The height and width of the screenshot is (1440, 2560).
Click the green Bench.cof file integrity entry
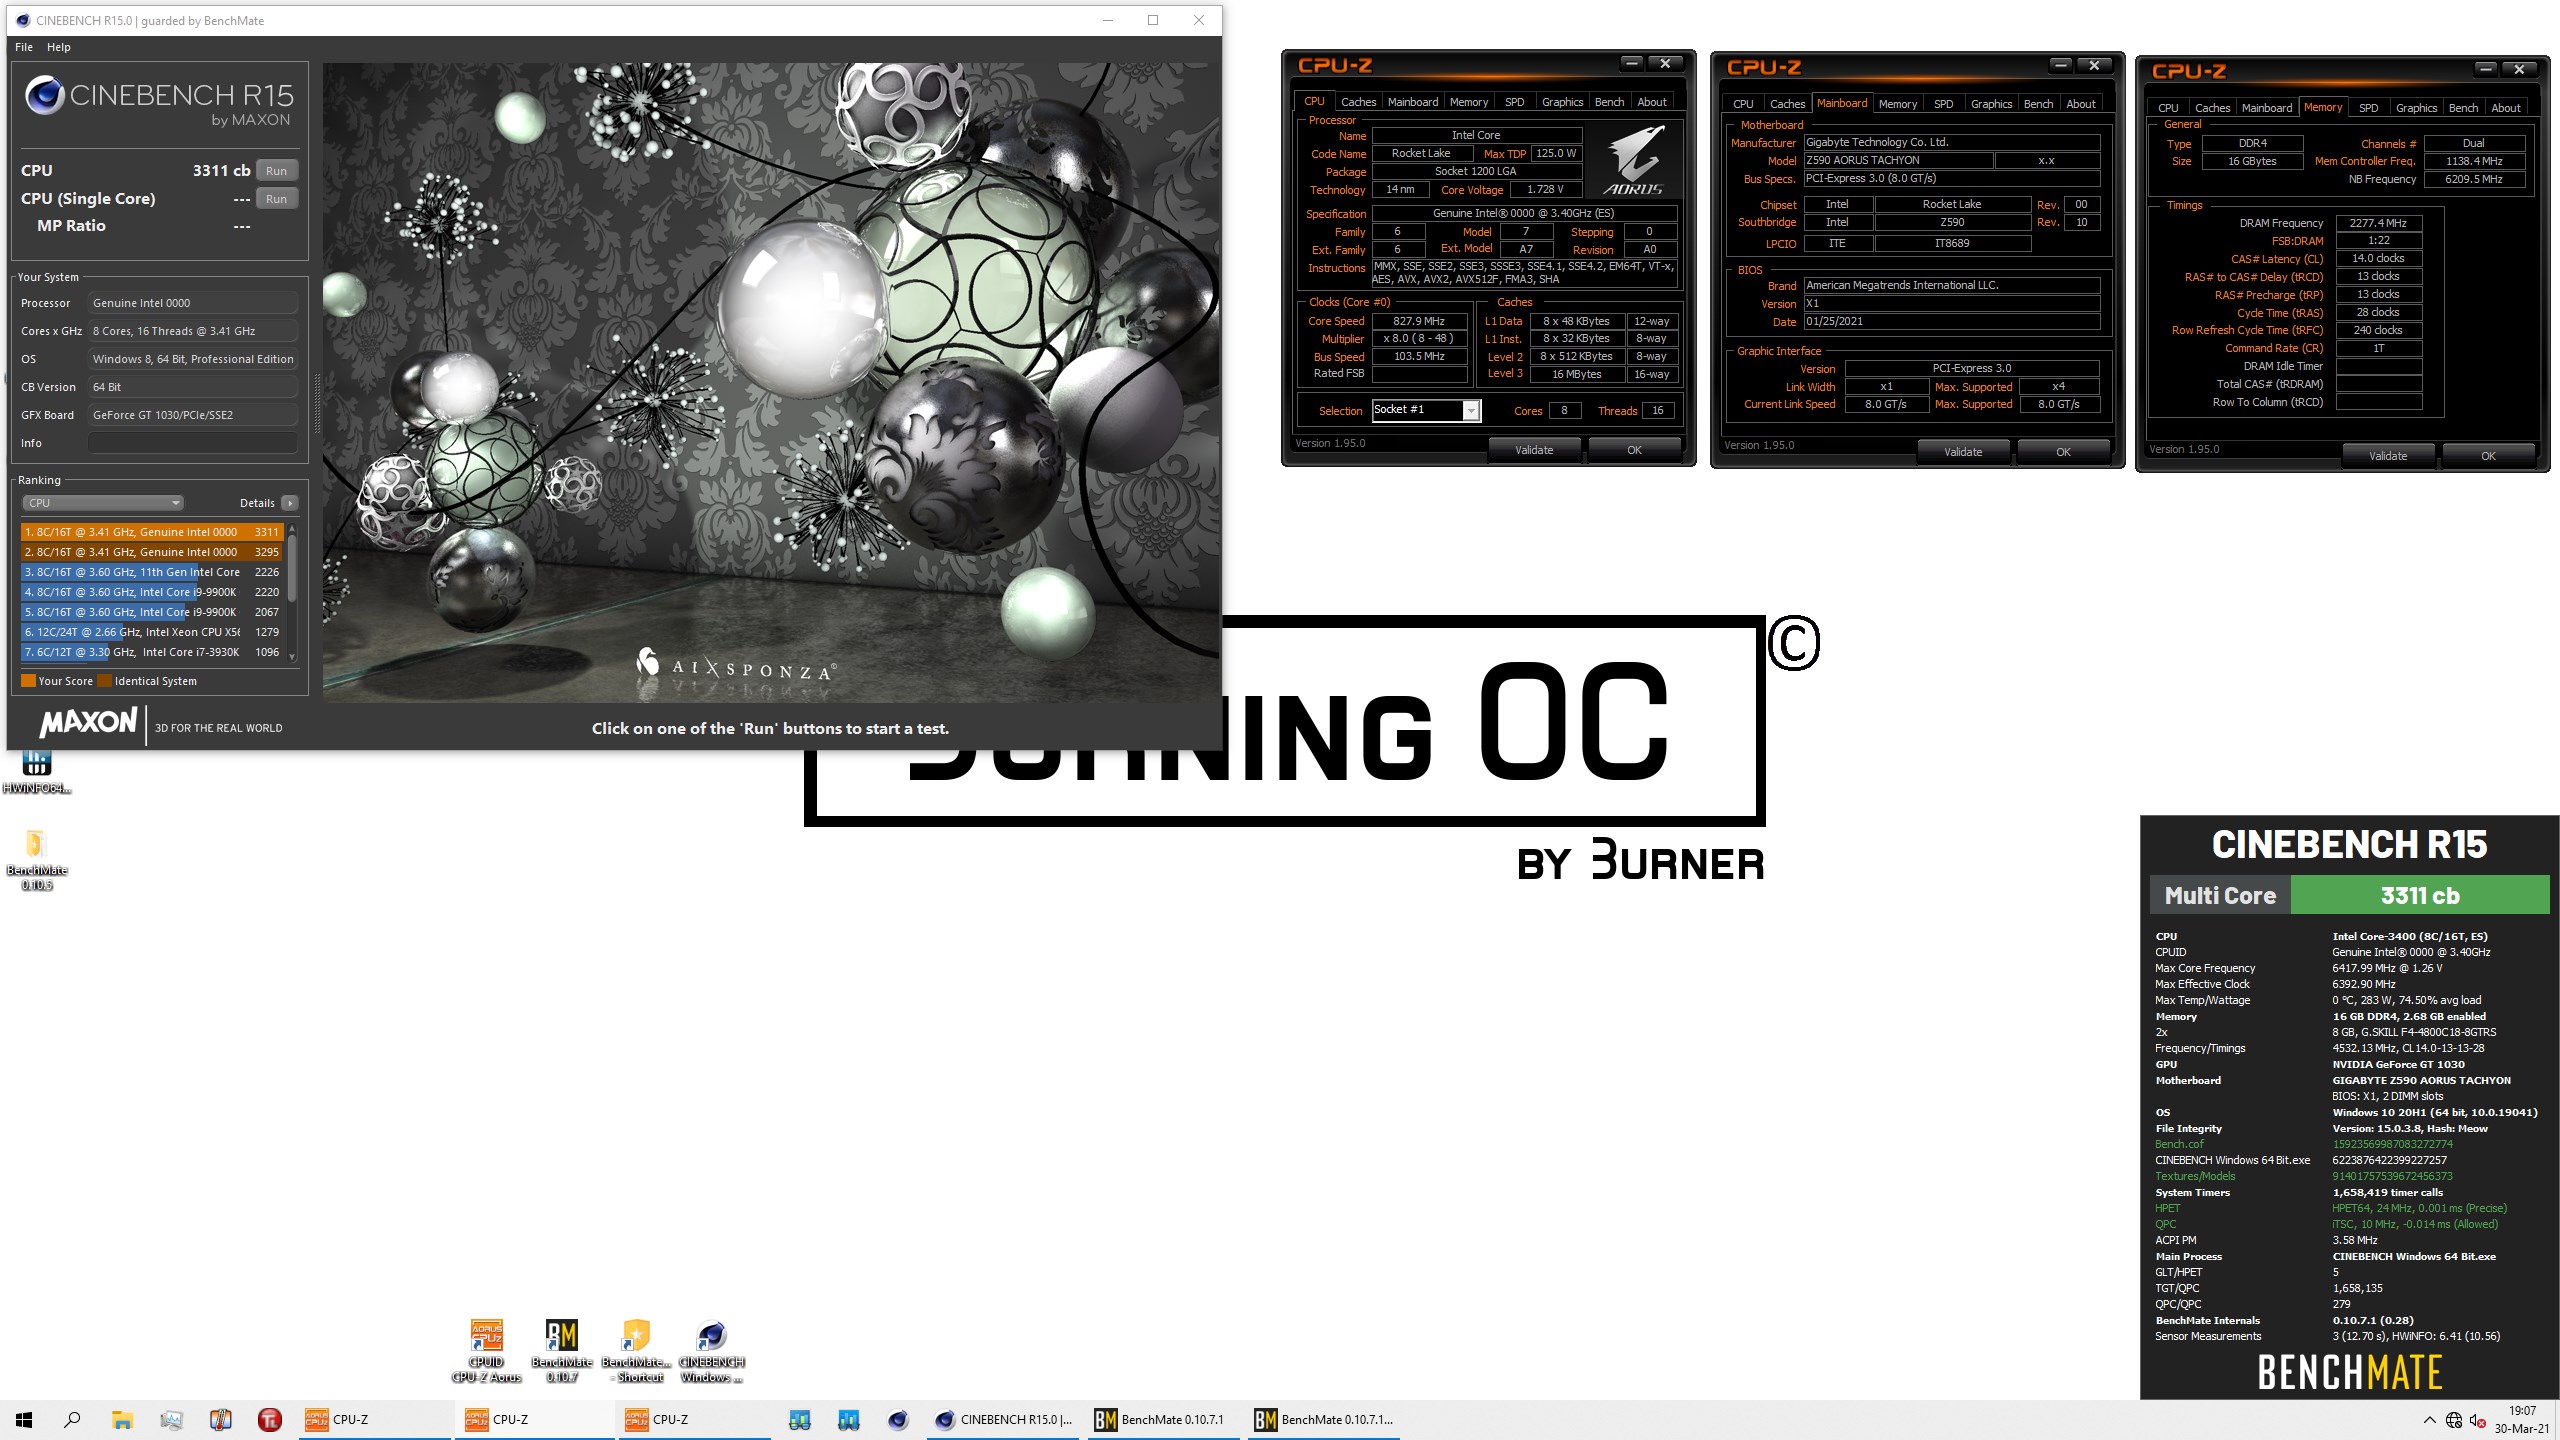click(x=2179, y=1144)
